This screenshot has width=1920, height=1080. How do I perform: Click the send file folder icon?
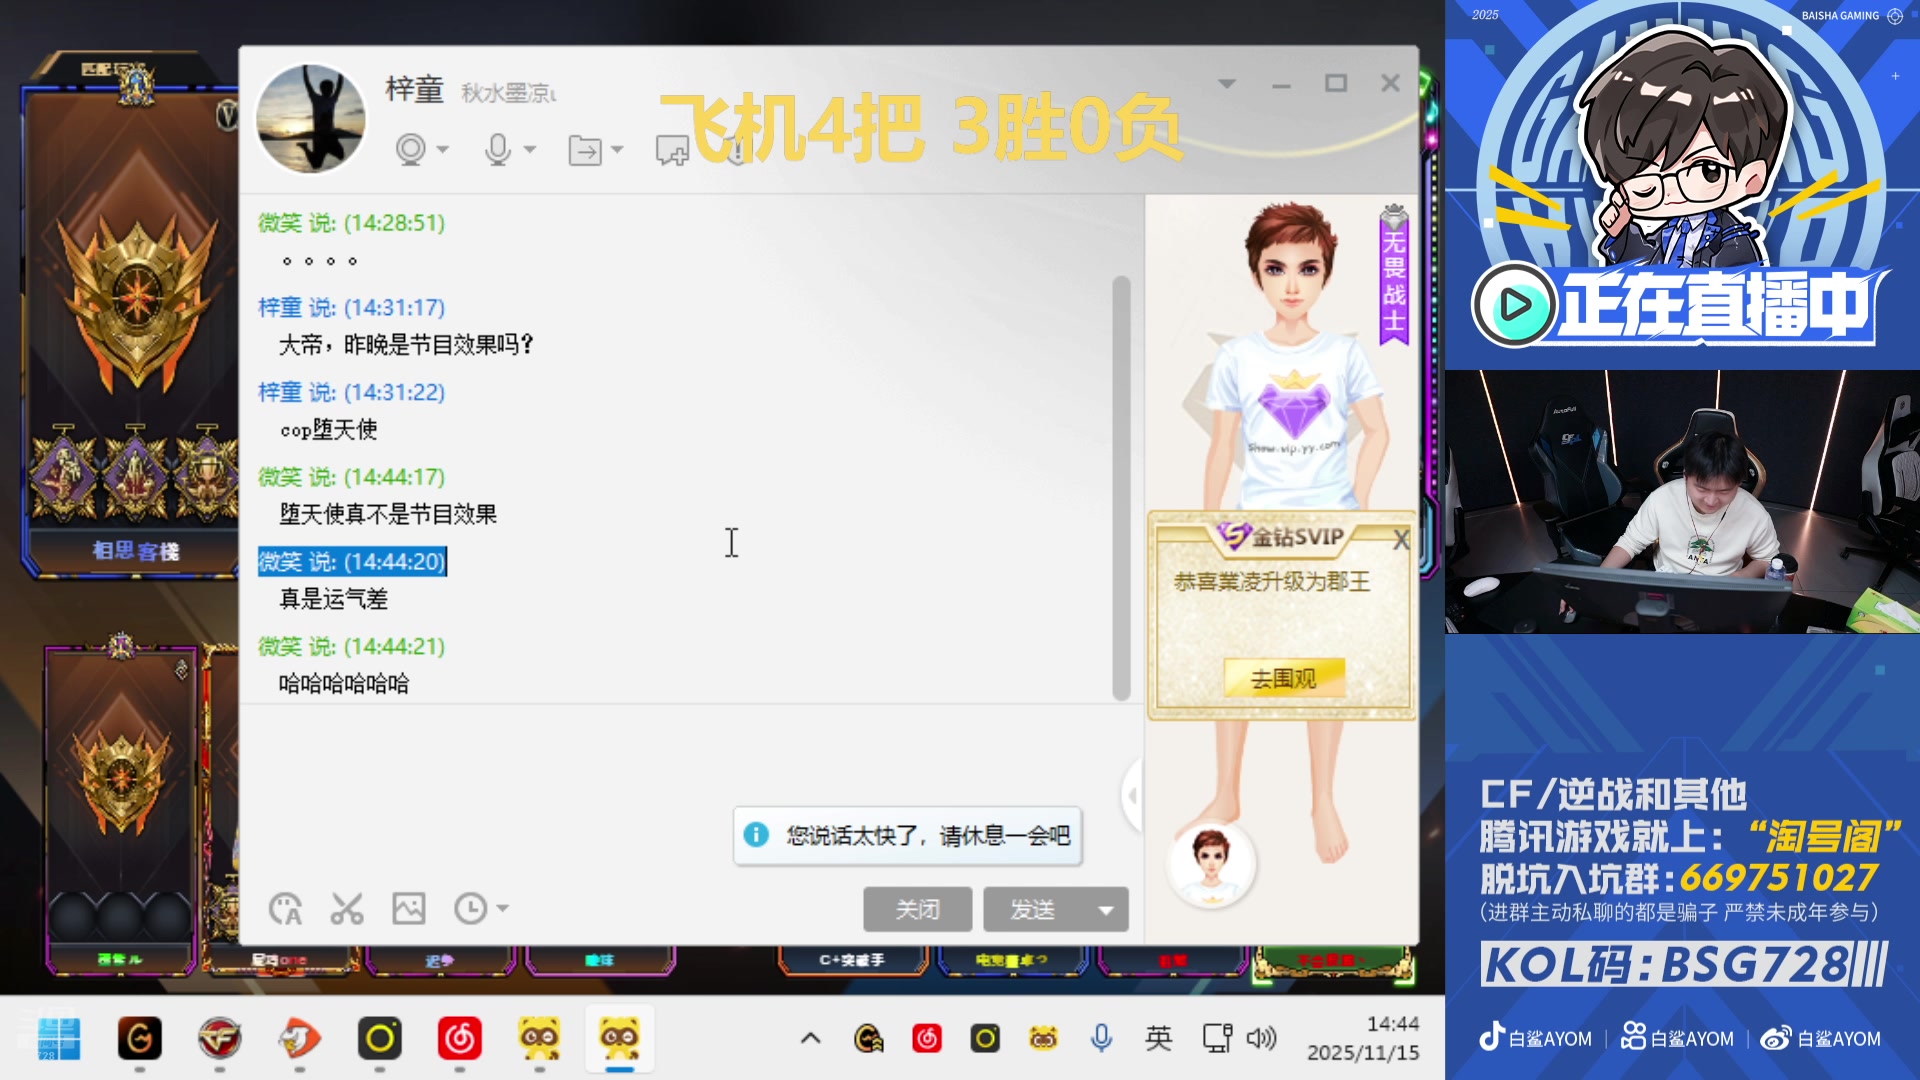click(585, 150)
